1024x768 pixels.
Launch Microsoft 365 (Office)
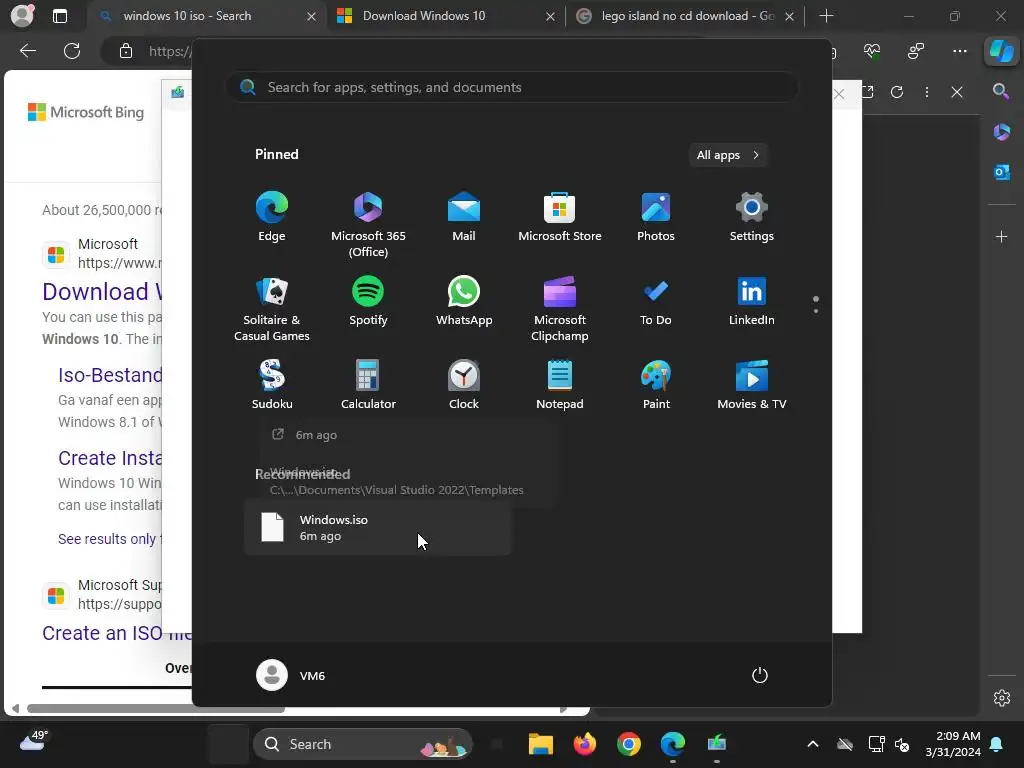click(x=368, y=225)
